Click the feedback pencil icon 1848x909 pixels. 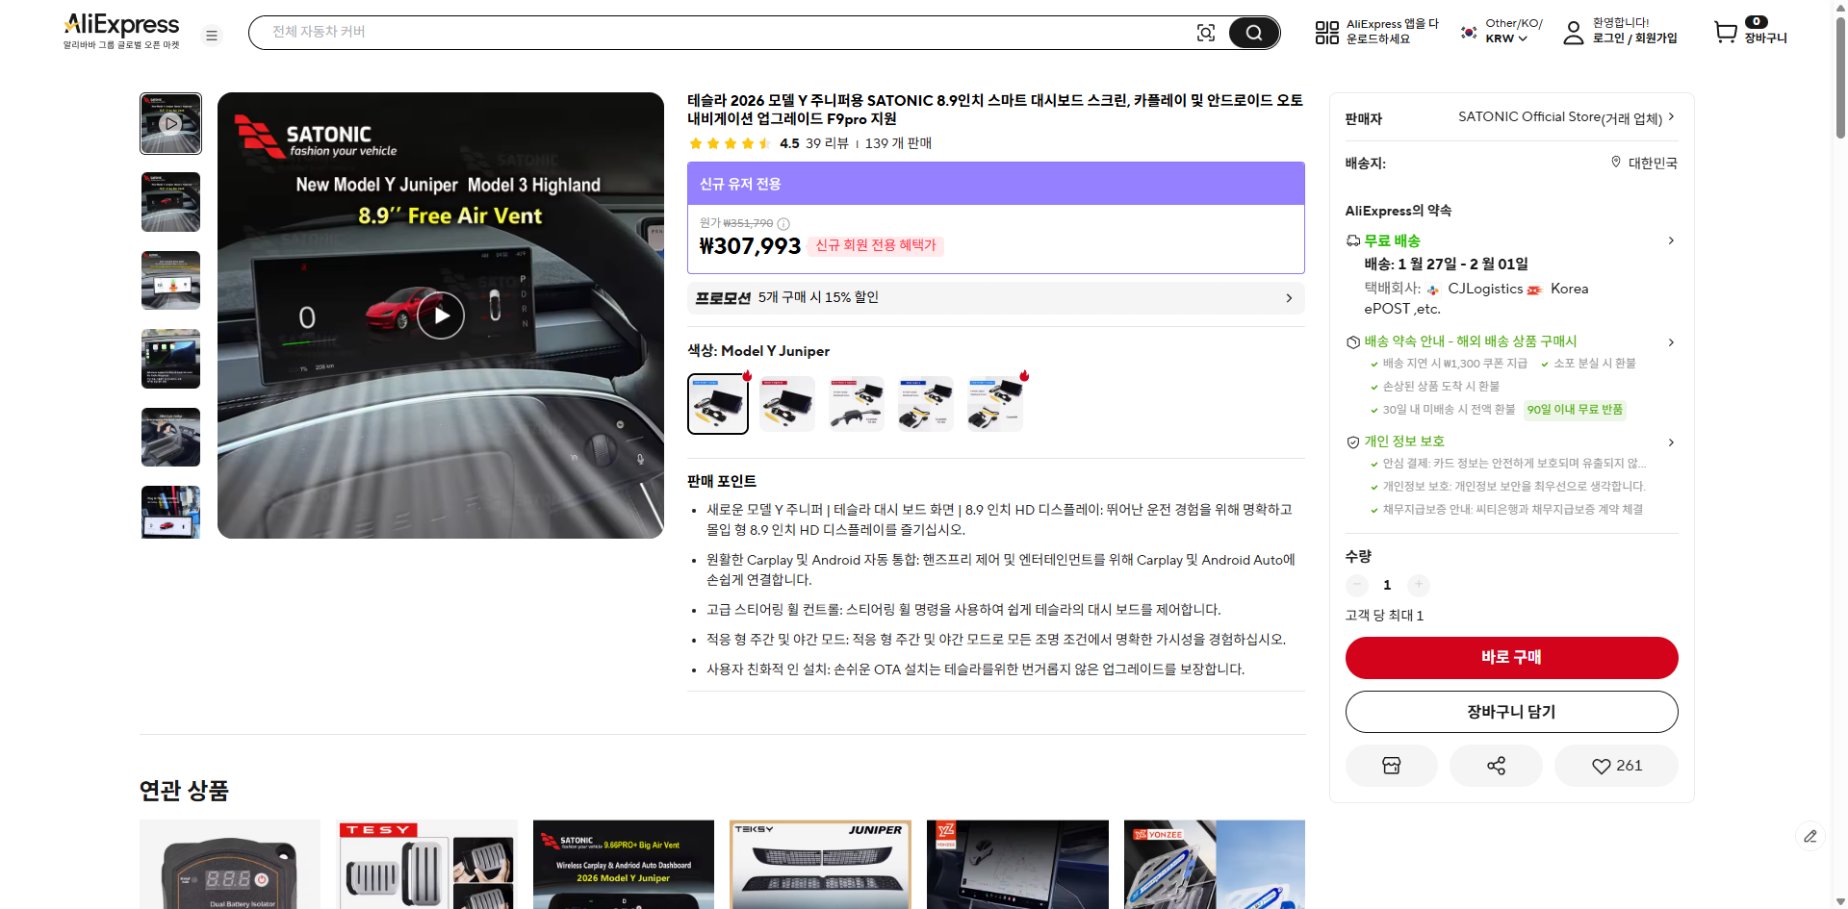1812,836
